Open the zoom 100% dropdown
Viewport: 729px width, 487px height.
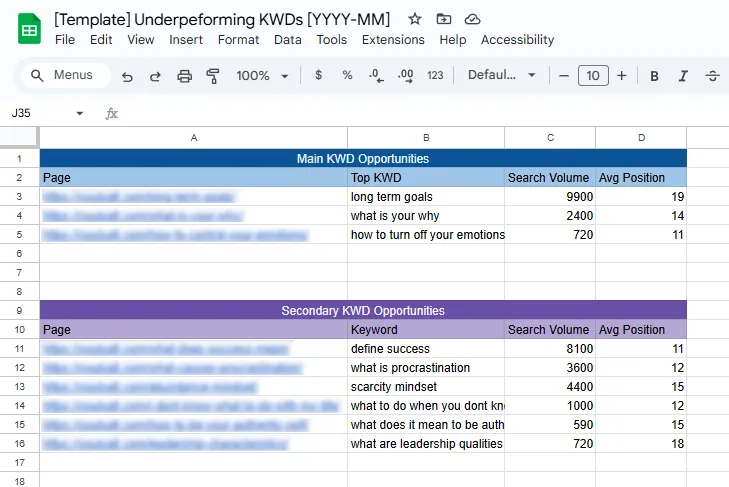click(262, 75)
